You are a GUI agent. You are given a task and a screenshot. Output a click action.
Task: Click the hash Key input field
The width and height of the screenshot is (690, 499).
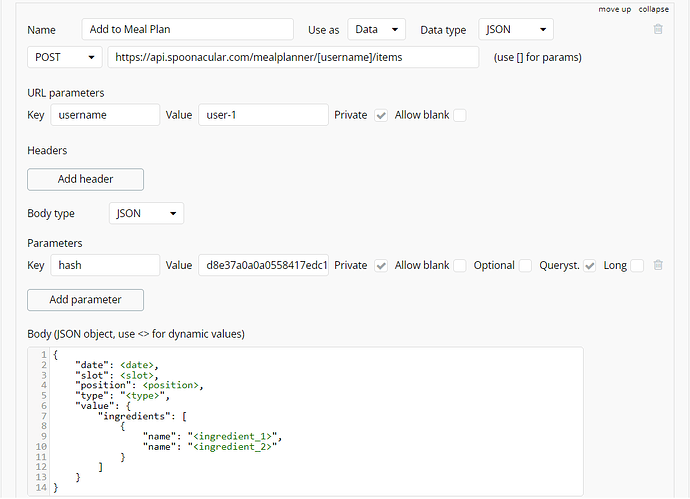point(105,265)
